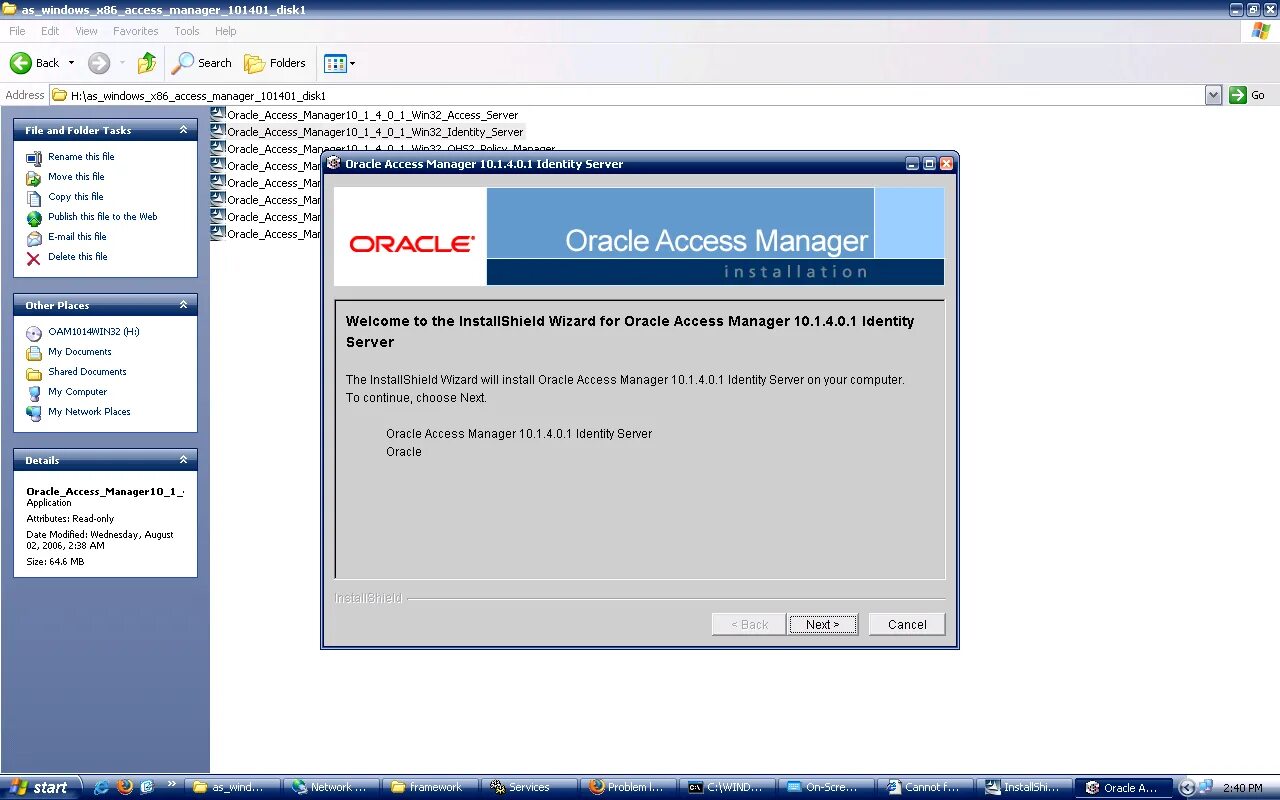Image resolution: width=1280 pixels, height=800 pixels.
Task: Switch to On-Screen Keyboard taskbar button
Action: (825, 788)
